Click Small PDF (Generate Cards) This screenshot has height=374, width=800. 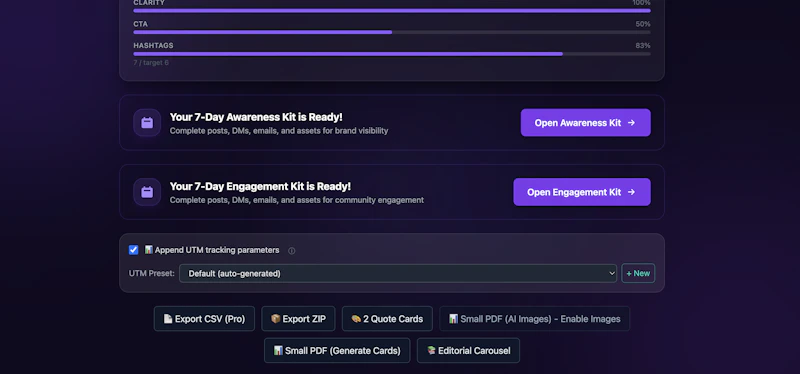pyautogui.click(x=337, y=351)
